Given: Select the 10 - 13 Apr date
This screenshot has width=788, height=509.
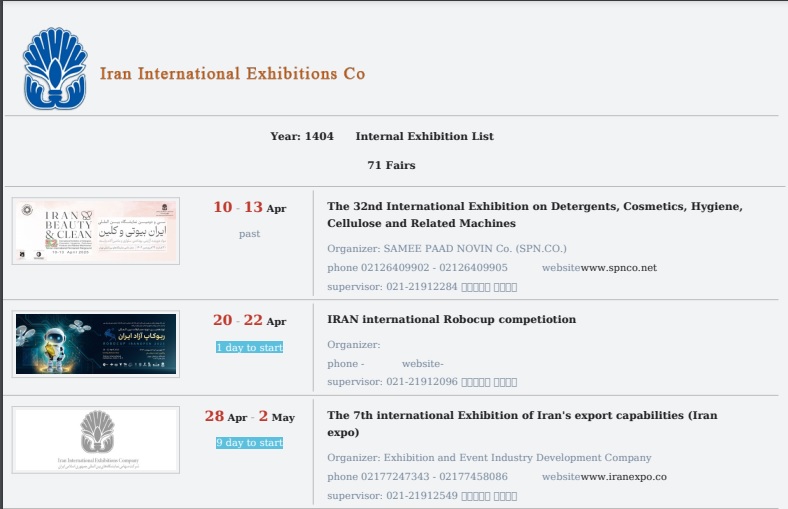Looking at the screenshot, I should 249,208.
